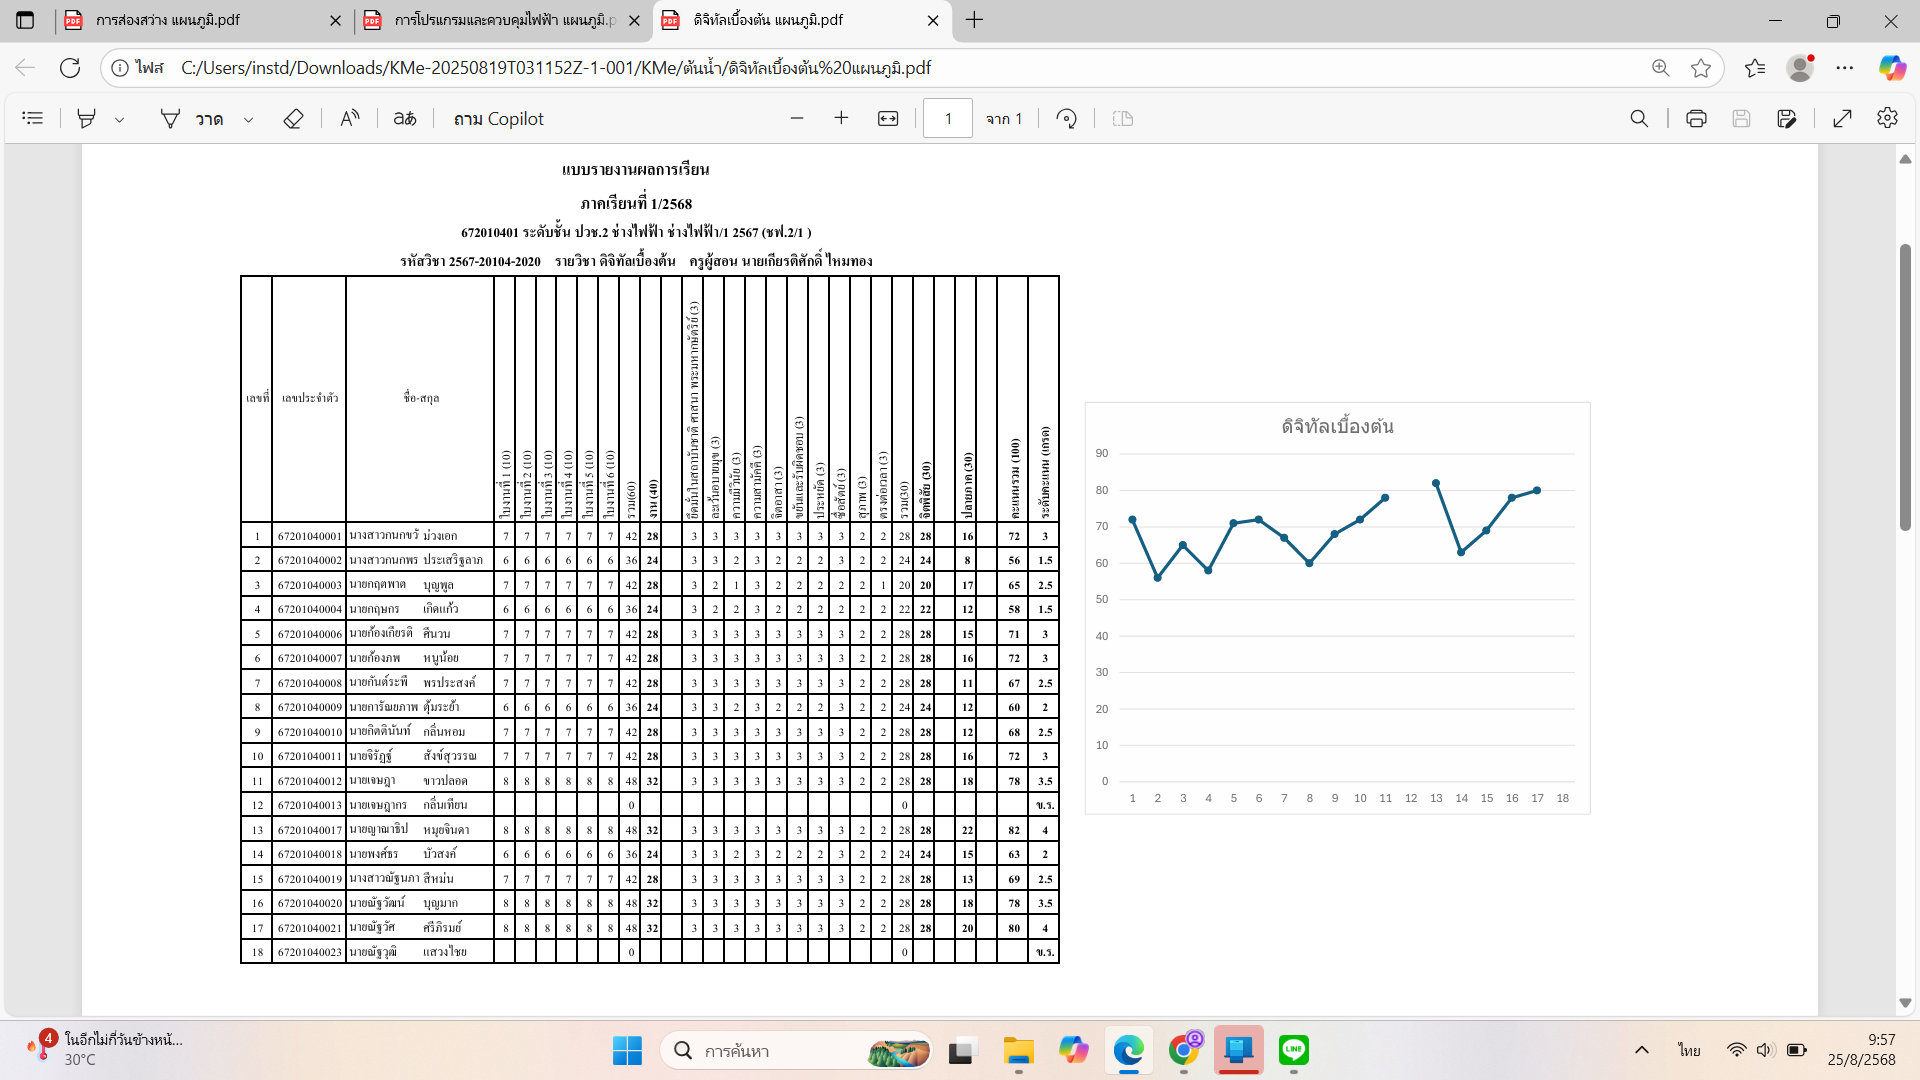The height and width of the screenshot is (1080, 1920).
Task: Switch PDF page view layout
Action: coord(1123,118)
